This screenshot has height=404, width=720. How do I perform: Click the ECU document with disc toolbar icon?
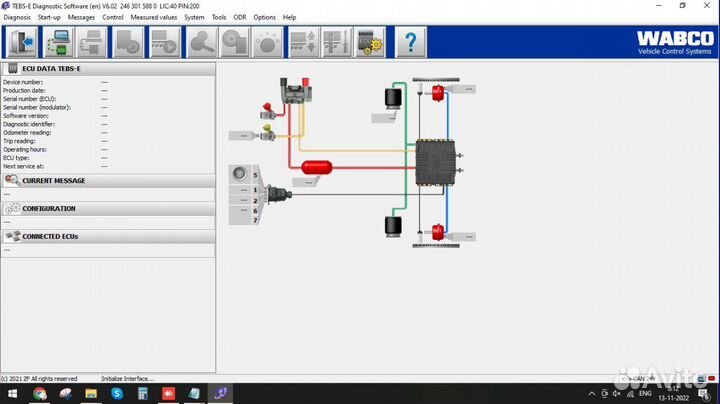point(128,42)
